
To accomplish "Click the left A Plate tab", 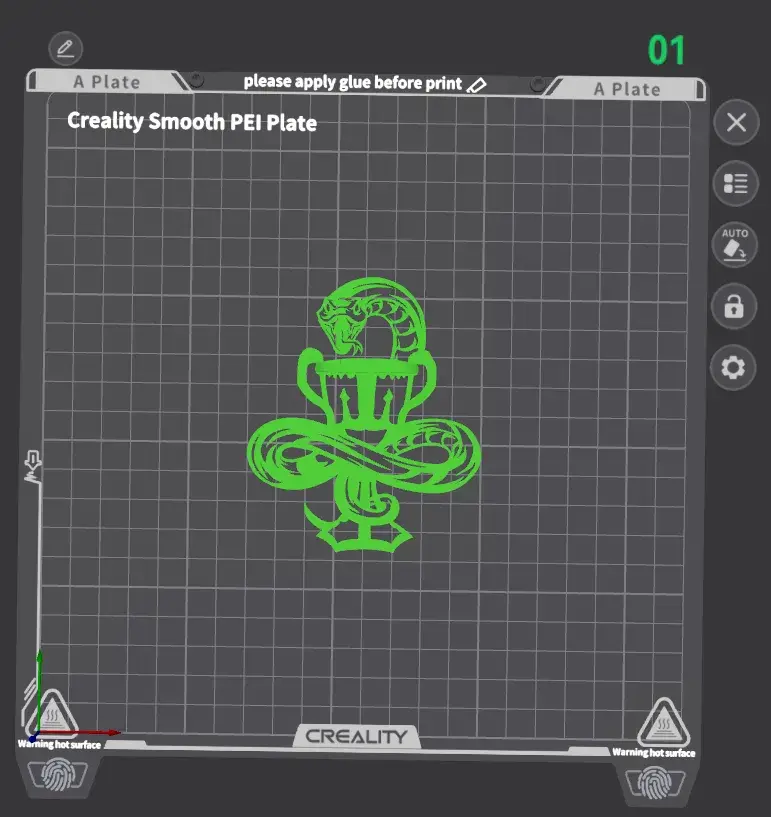I will coord(106,82).
